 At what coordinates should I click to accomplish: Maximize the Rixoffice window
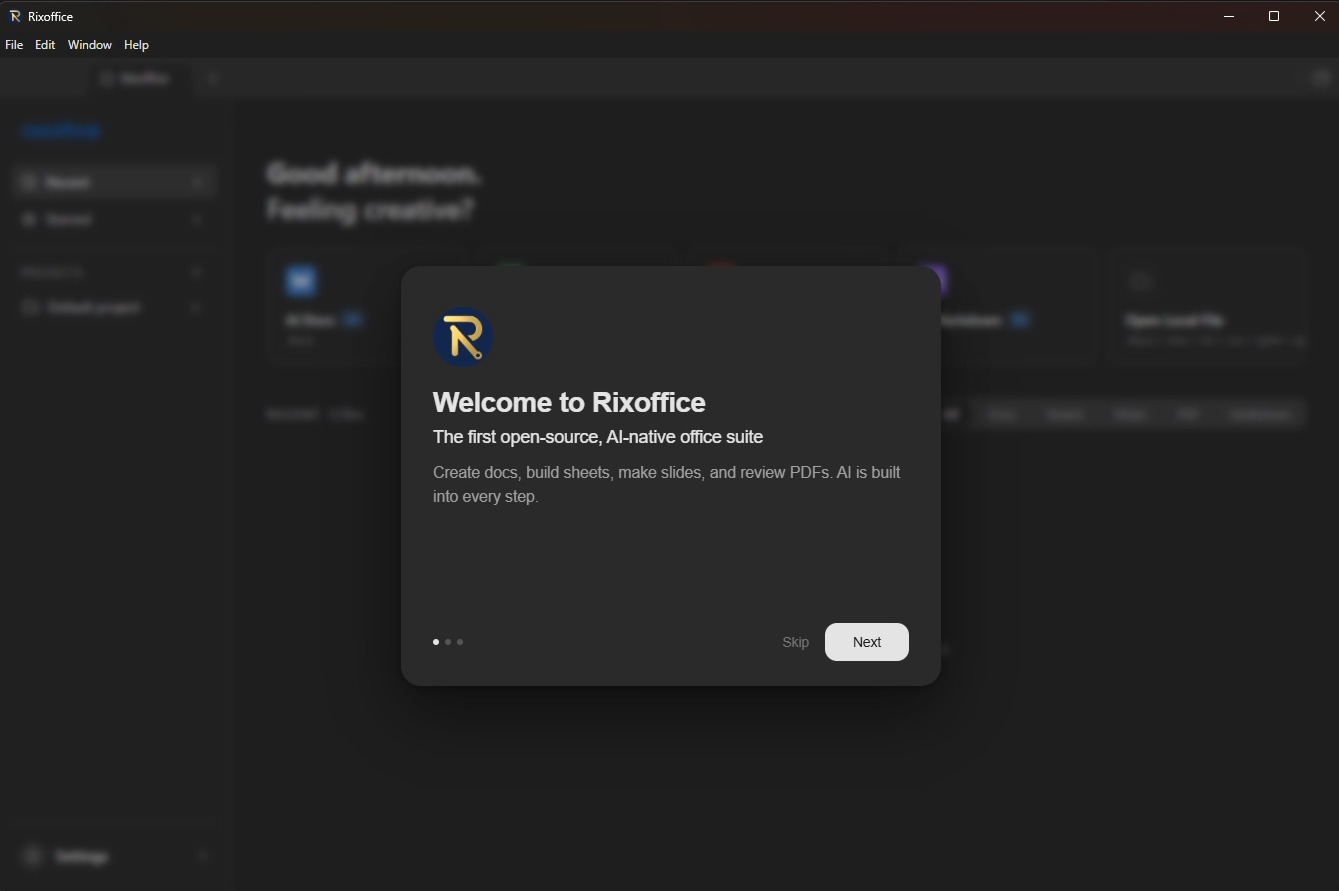coord(1274,16)
